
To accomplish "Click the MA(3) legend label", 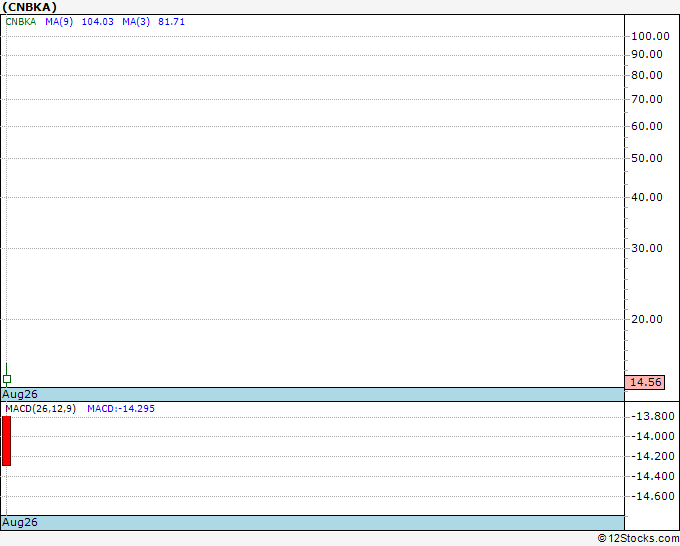I will 136,22.
